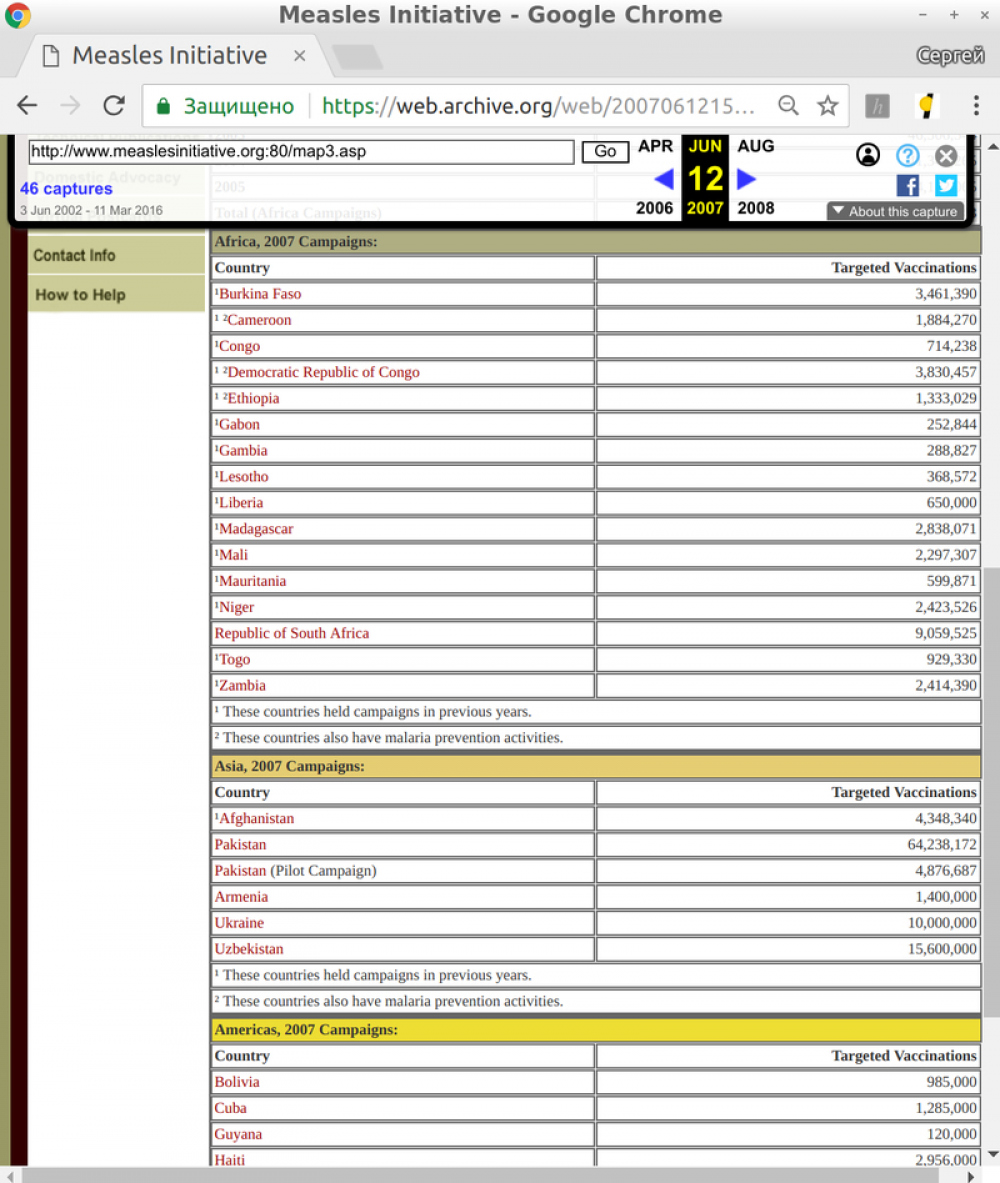Open the Chrome three-dot menu

[976, 106]
